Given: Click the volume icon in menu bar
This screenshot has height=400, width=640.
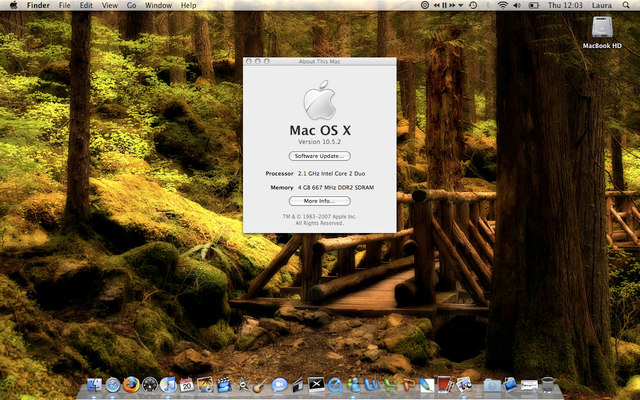Looking at the screenshot, I should pyautogui.click(x=518, y=6).
